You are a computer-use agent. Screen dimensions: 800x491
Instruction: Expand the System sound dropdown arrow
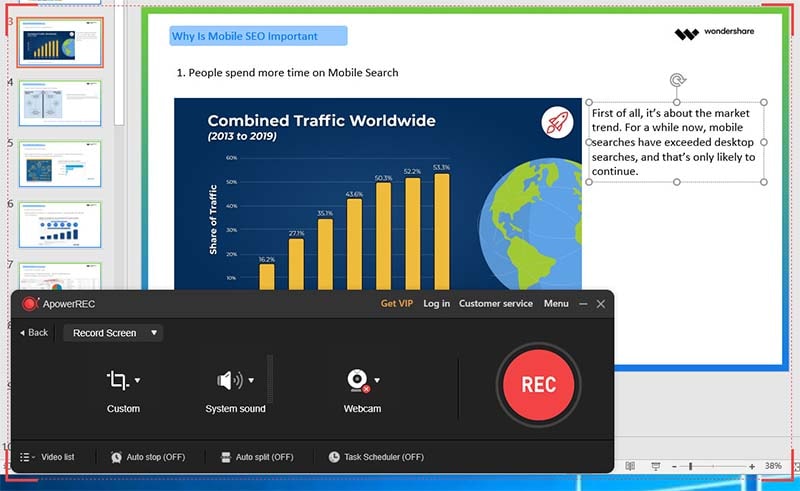click(251, 380)
